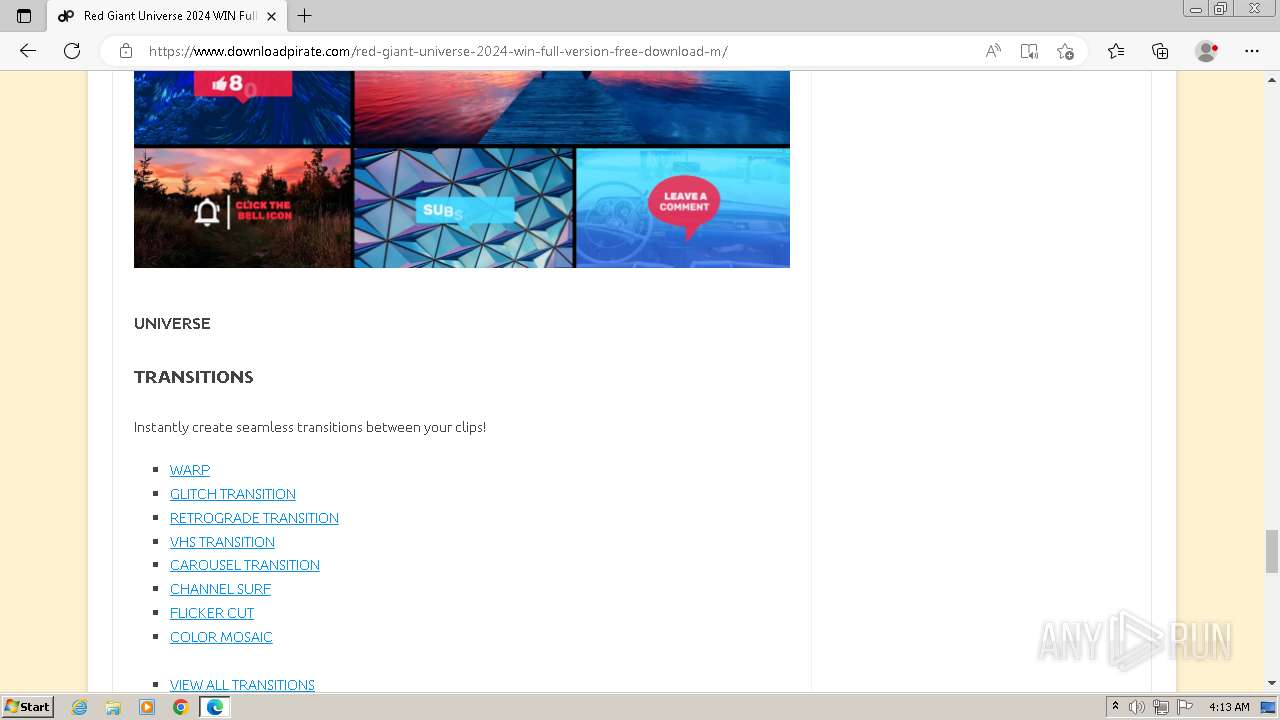Launch Google Chrome from taskbar
The image size is (1280, 720).
180,707
